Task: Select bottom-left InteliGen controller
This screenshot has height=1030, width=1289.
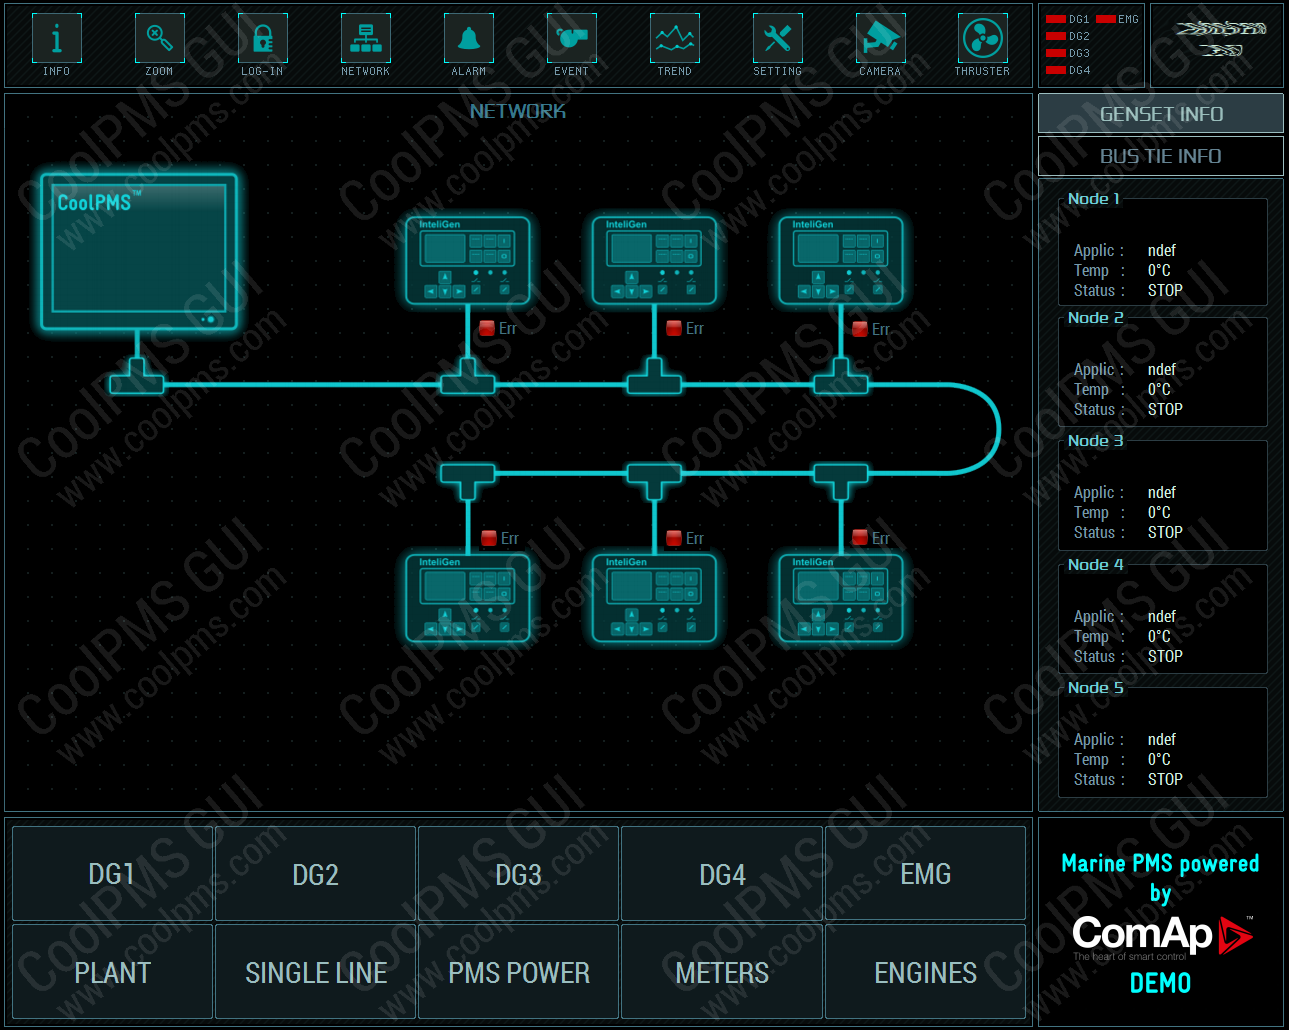Action: [x=468, y=598]
